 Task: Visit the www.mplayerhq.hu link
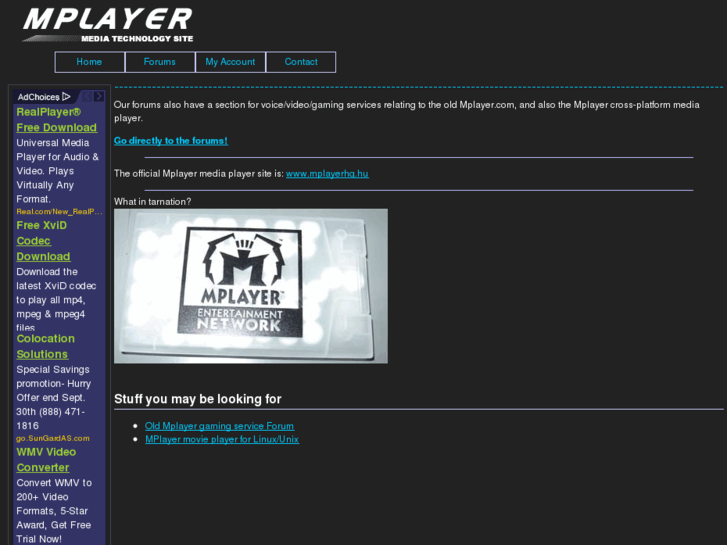pos(327,173)
